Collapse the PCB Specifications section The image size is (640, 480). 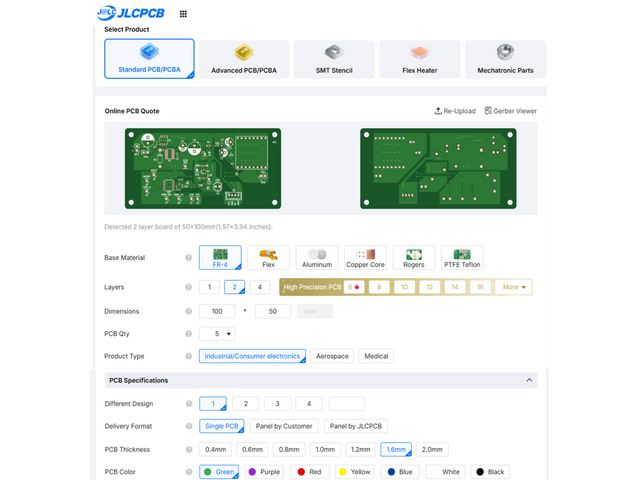[529, 380]
